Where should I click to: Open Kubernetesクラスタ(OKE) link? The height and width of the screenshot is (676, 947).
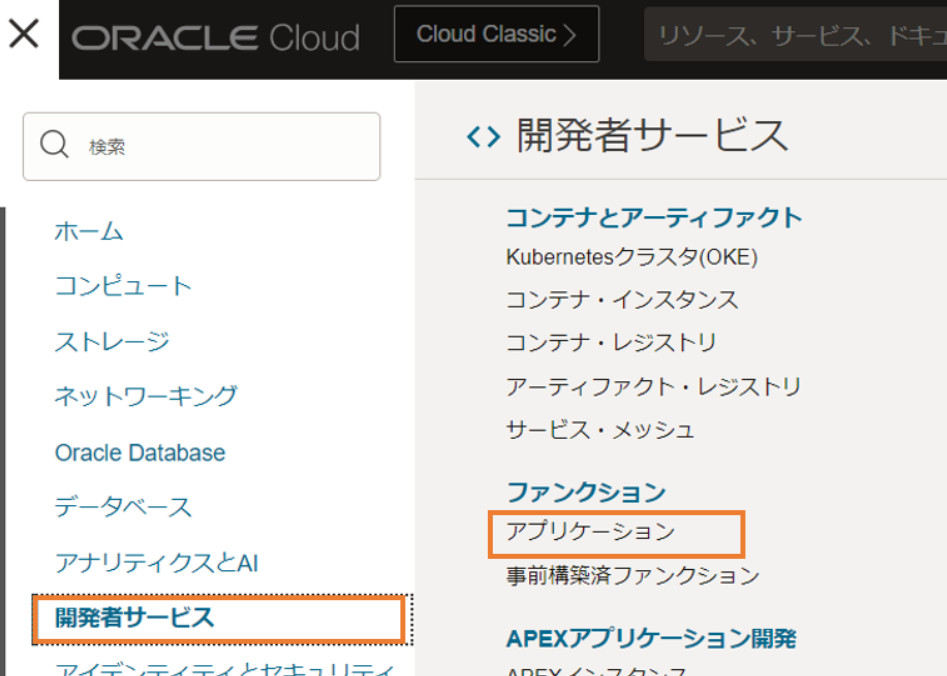[x=632, y=257]
